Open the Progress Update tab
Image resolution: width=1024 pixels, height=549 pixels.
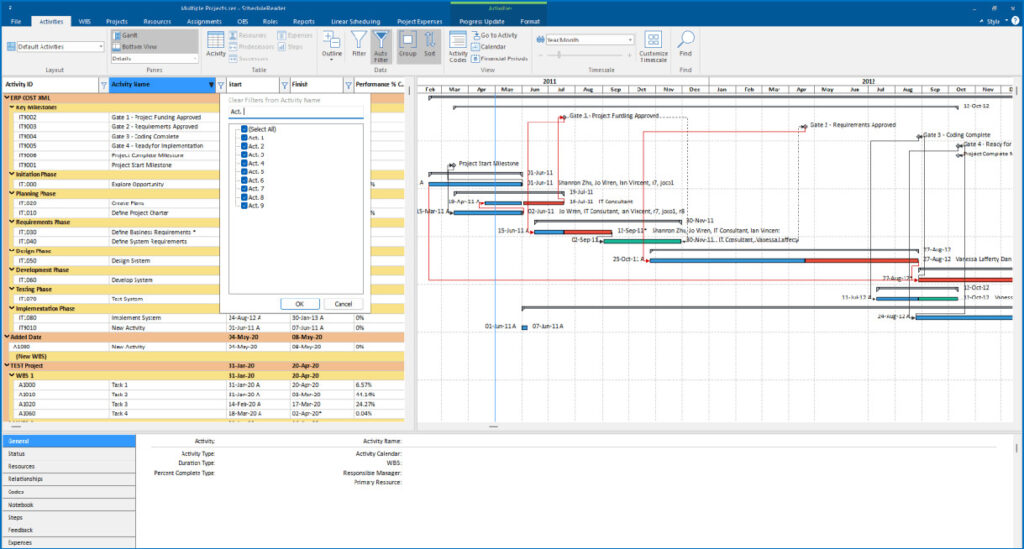click(482, 22)
